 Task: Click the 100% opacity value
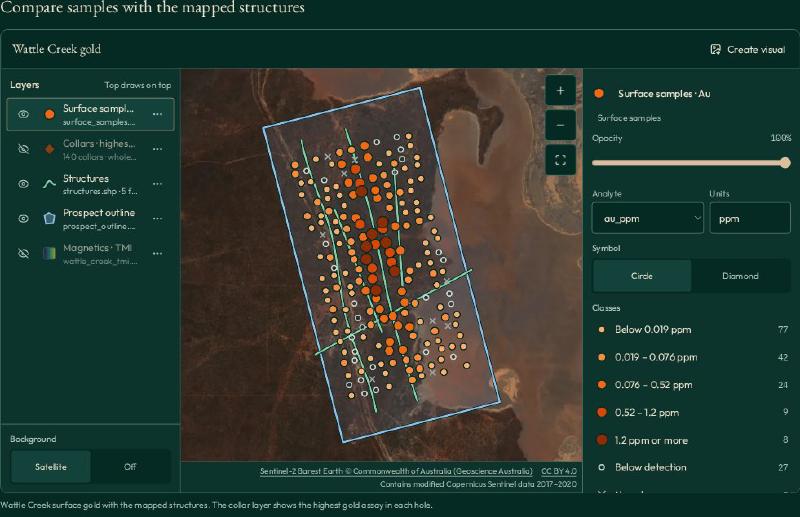coord(781,138)
